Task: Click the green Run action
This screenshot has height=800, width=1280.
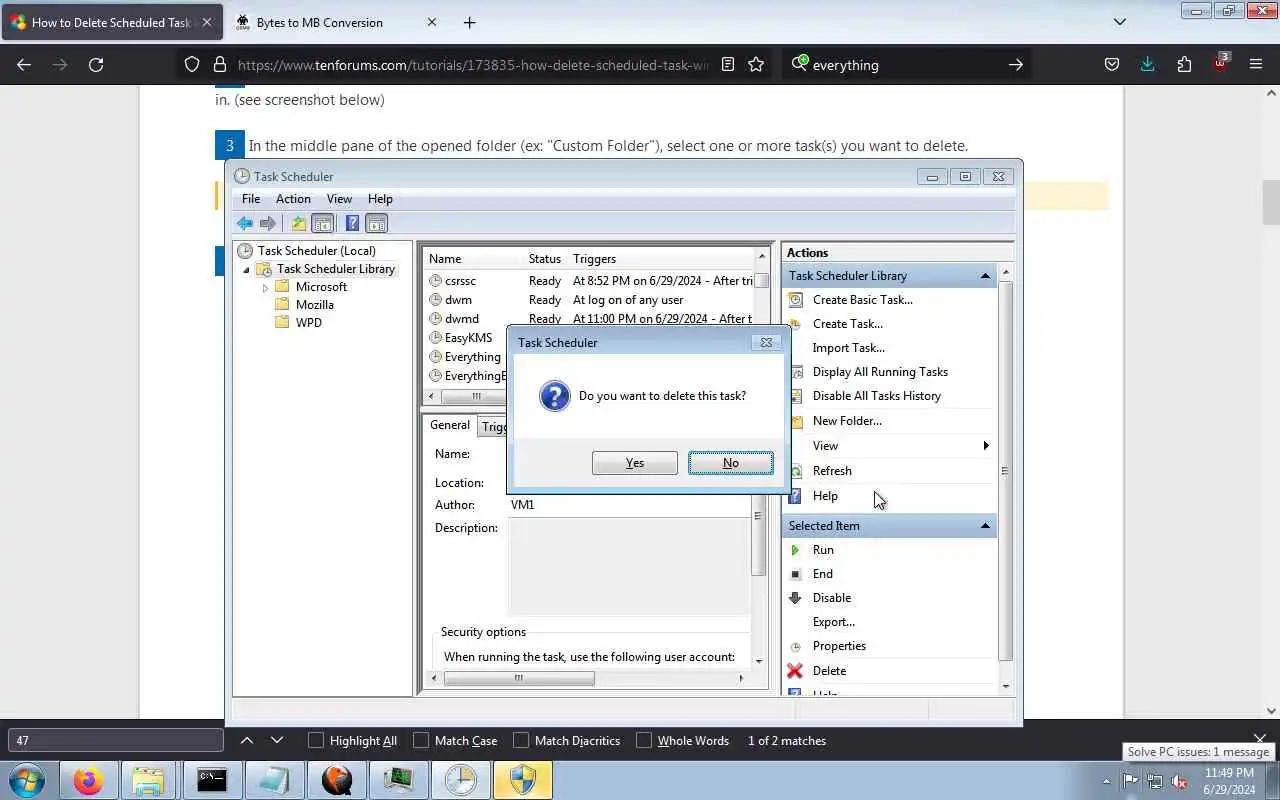Action: click(823, 549)
